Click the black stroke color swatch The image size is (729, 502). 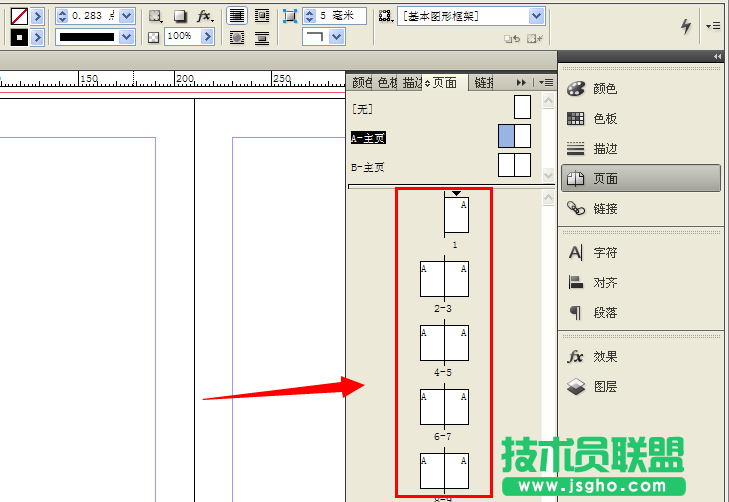(19, 37)
